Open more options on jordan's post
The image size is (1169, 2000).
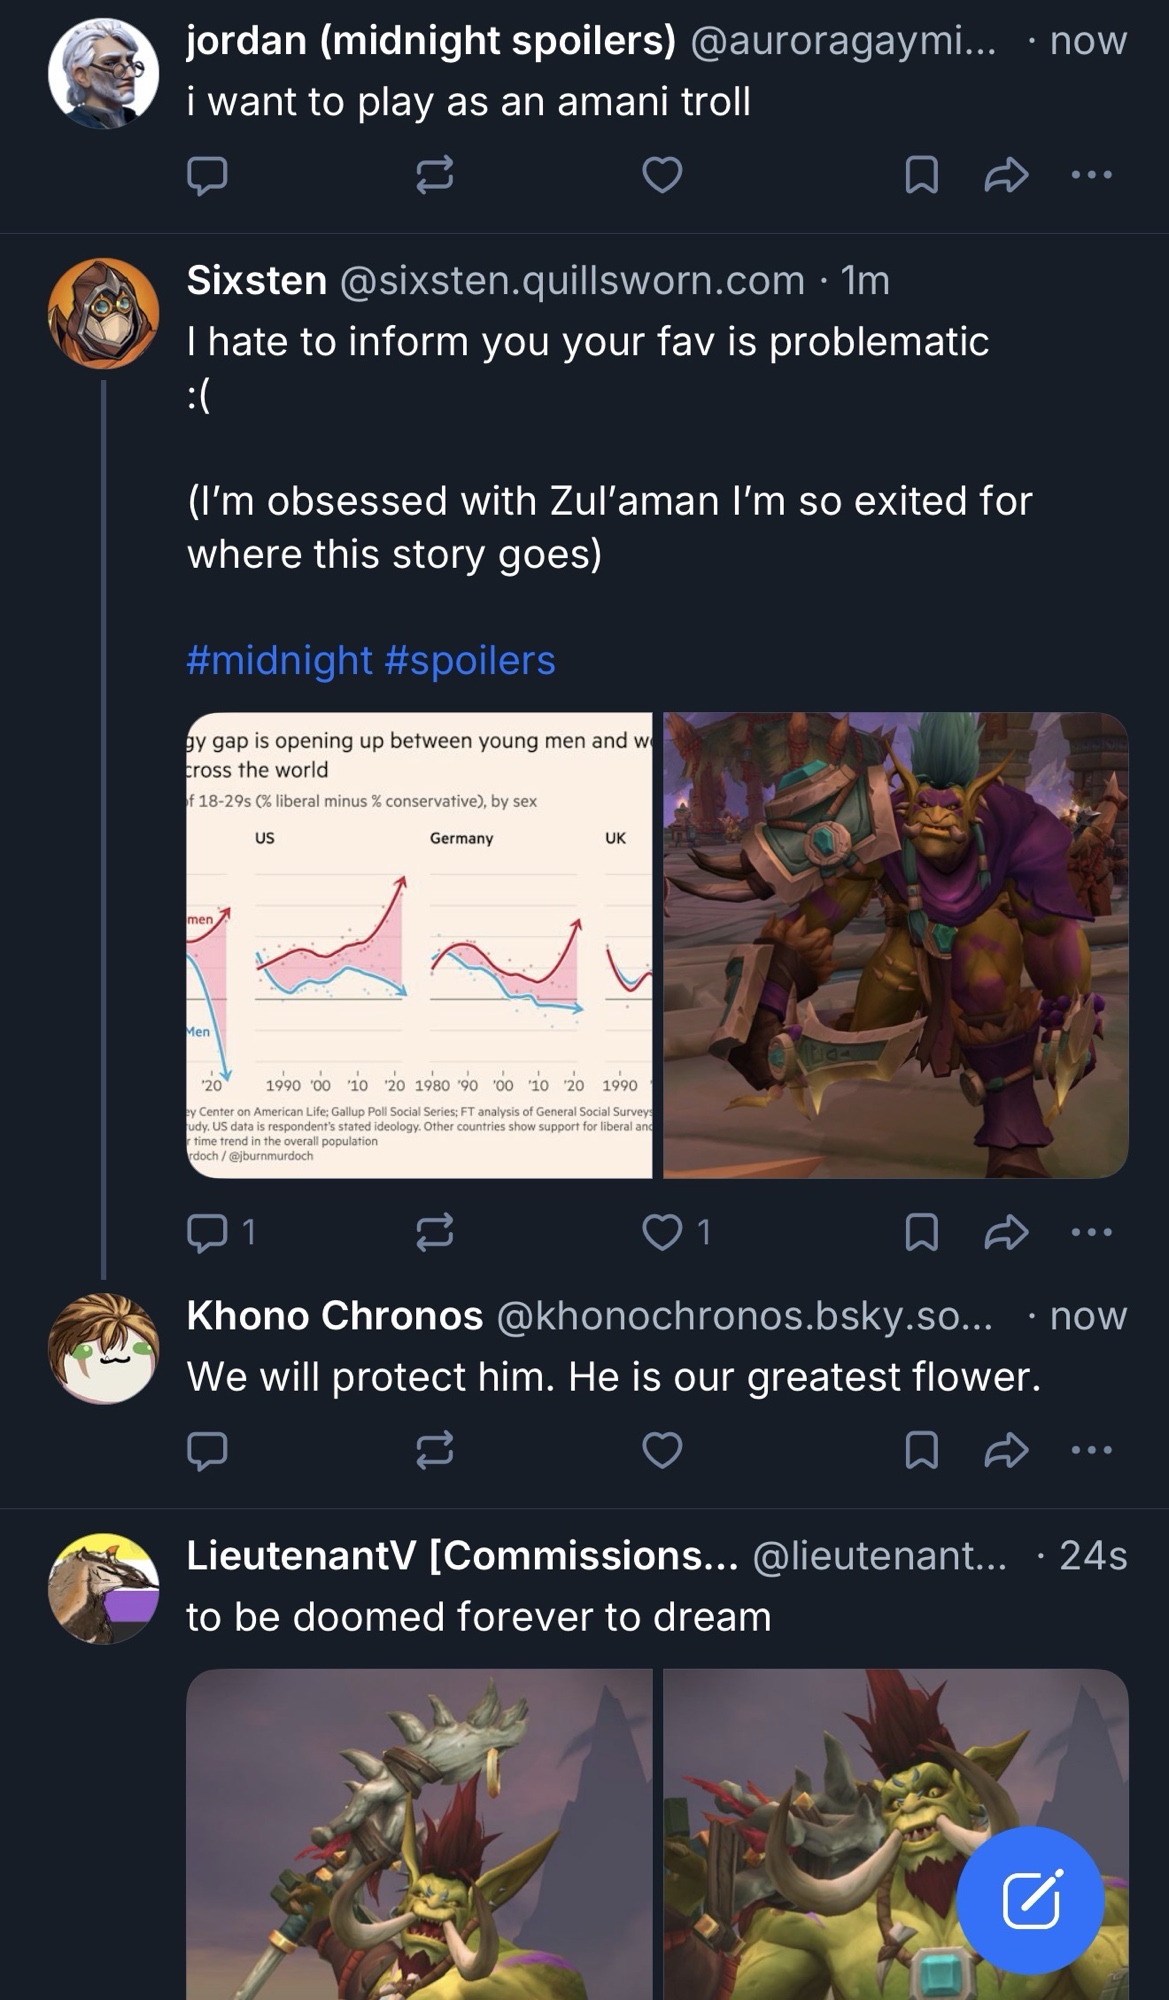1091,176
